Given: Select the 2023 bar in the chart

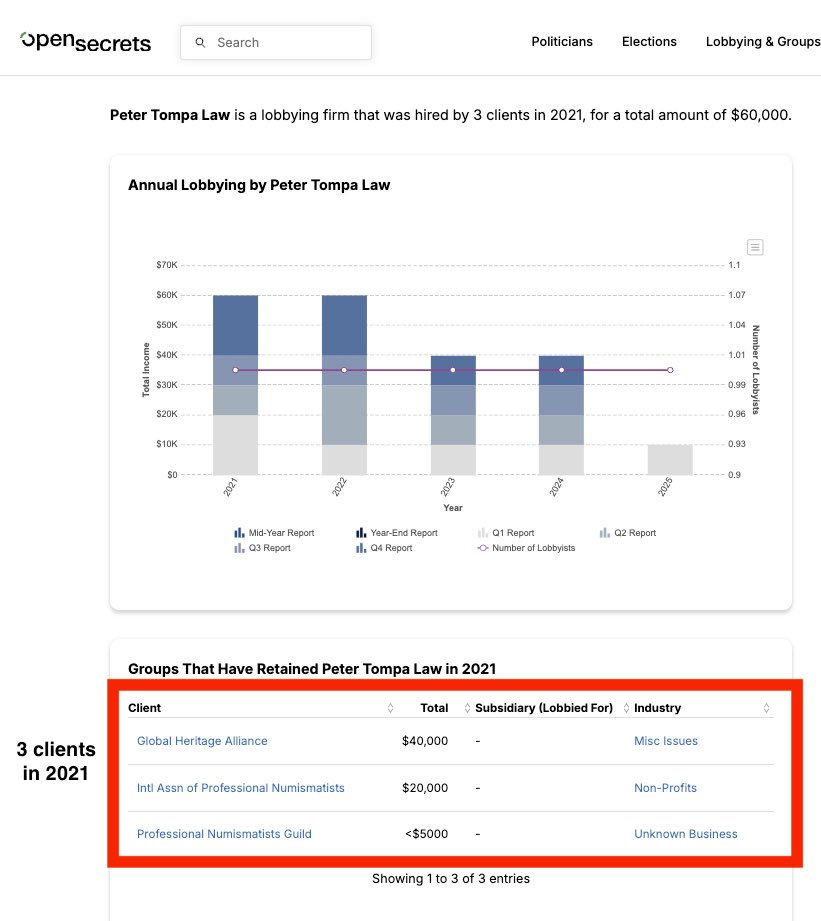Looking at the screenshot, I should pos(453,415).
